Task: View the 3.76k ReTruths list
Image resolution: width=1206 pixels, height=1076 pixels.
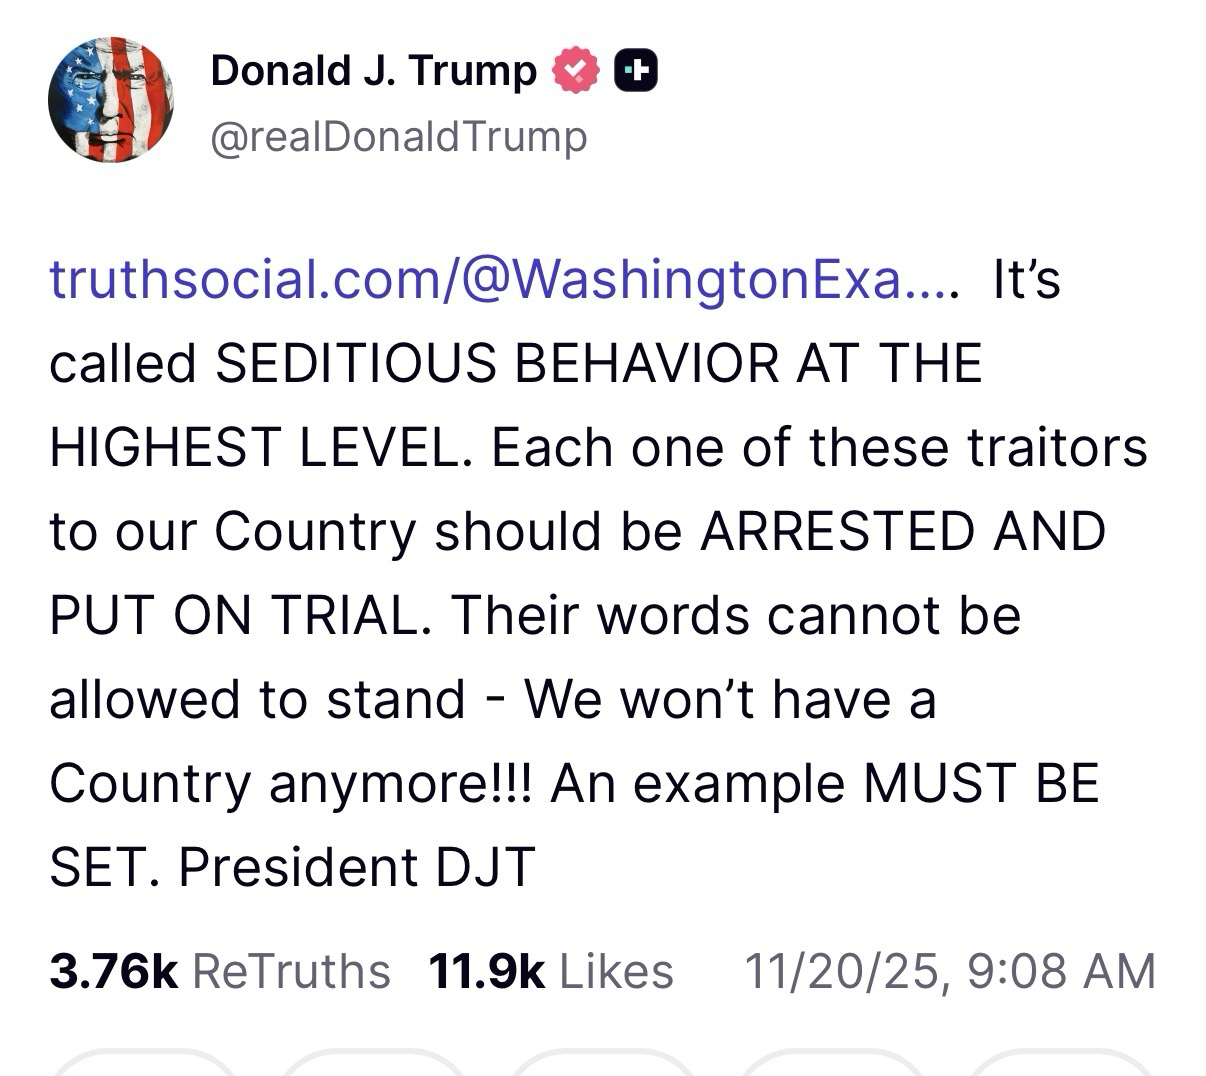Action: pos(220,968)
